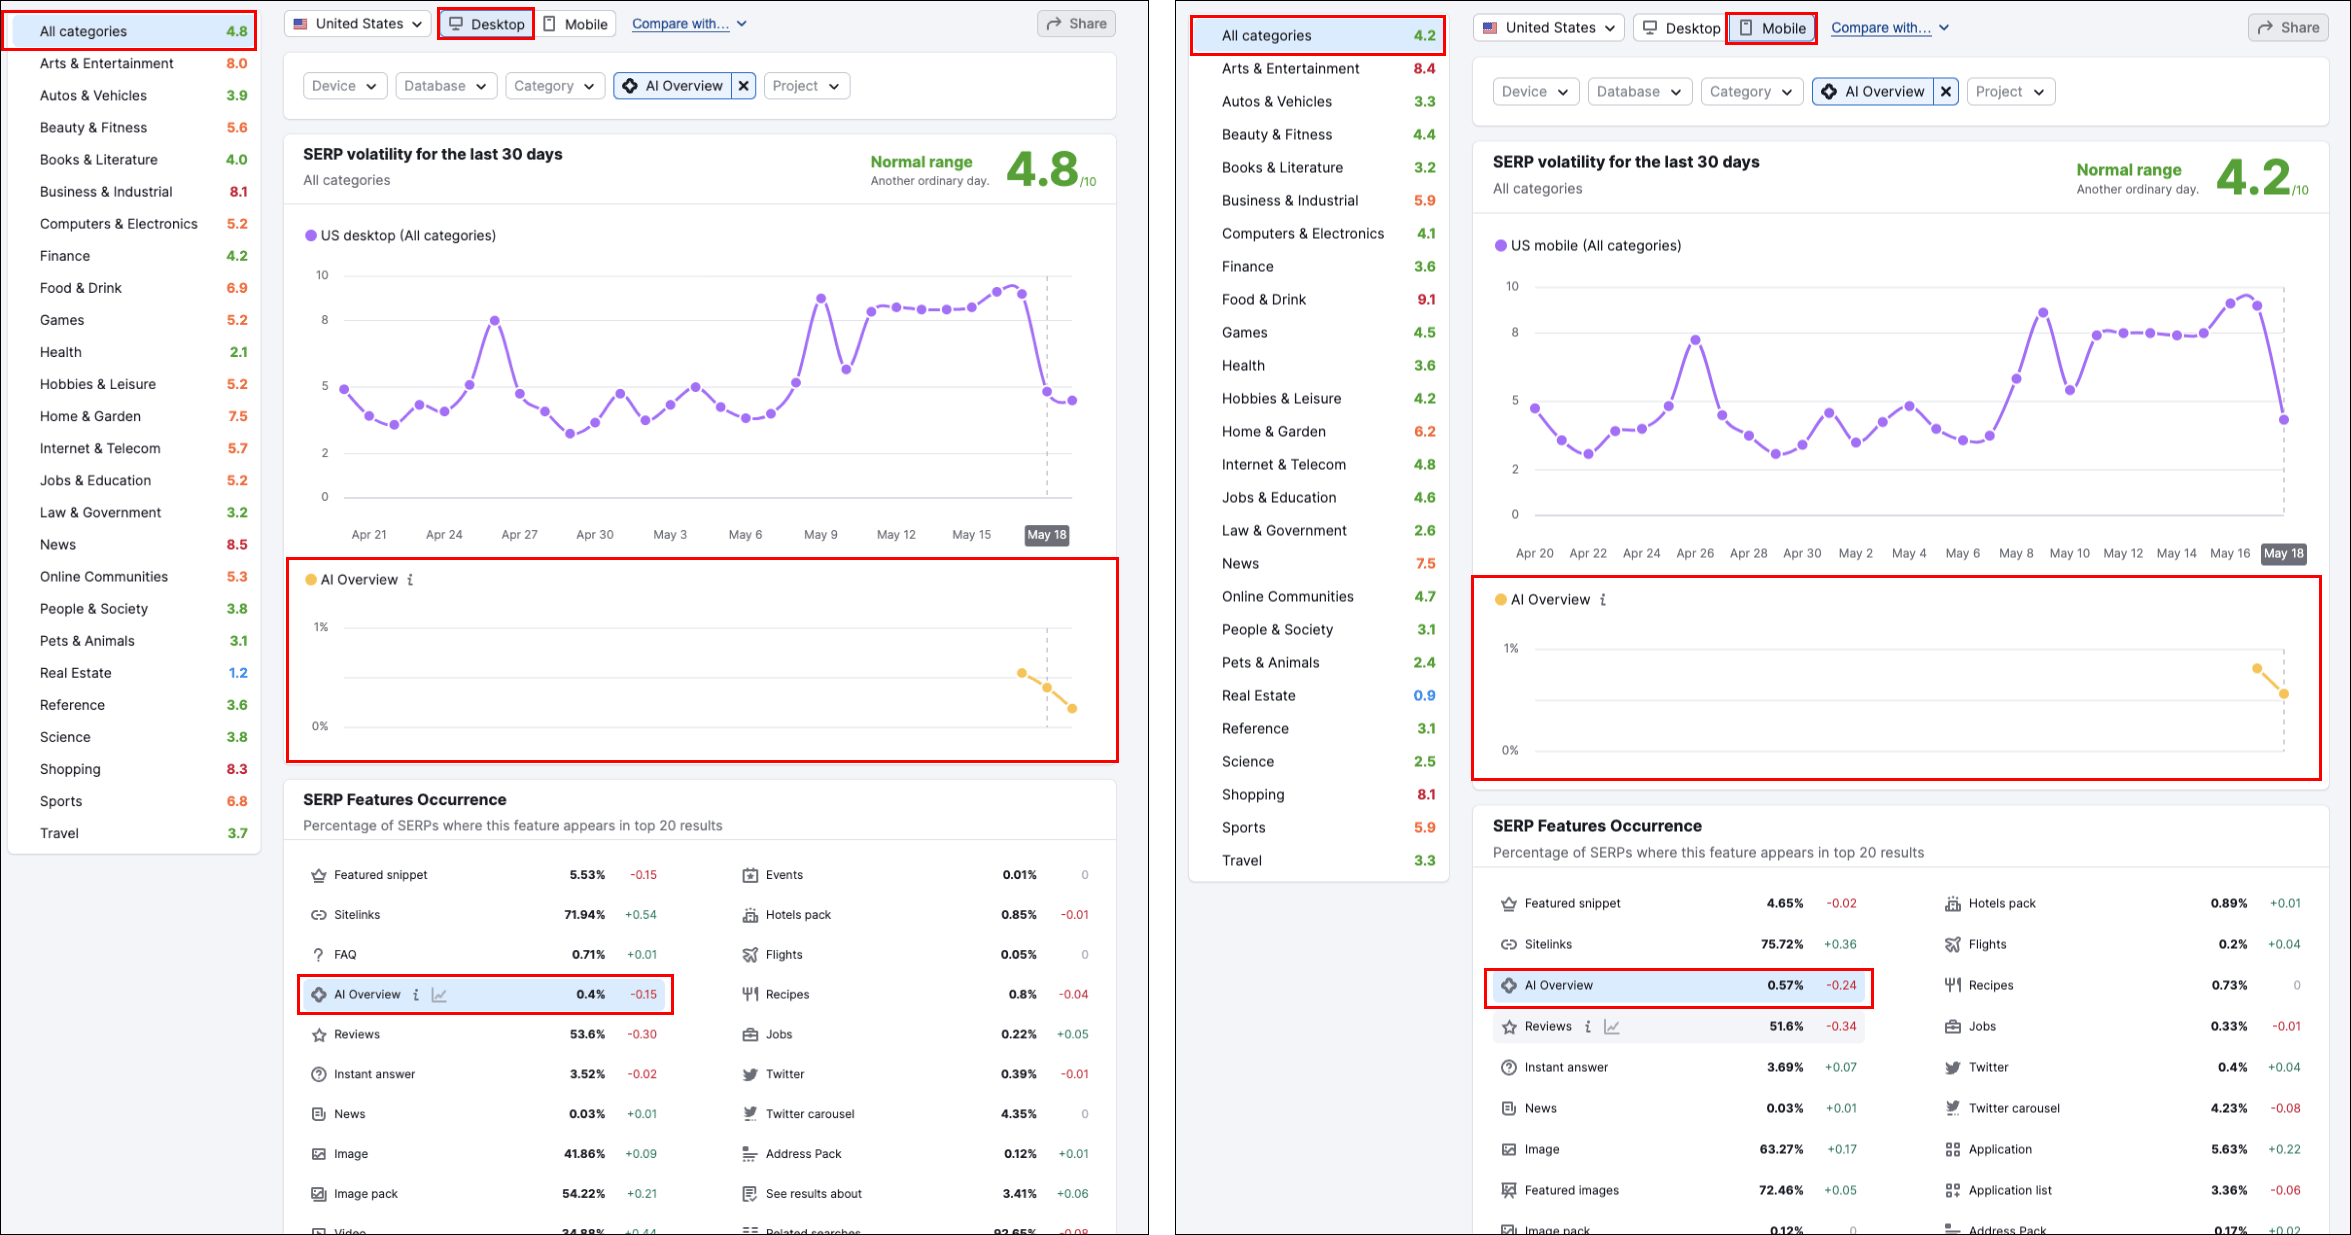2351x1235 pixels.
Task: Switch to Mobile device in the 4.8 score report
Action: click(x=576, y=24)
